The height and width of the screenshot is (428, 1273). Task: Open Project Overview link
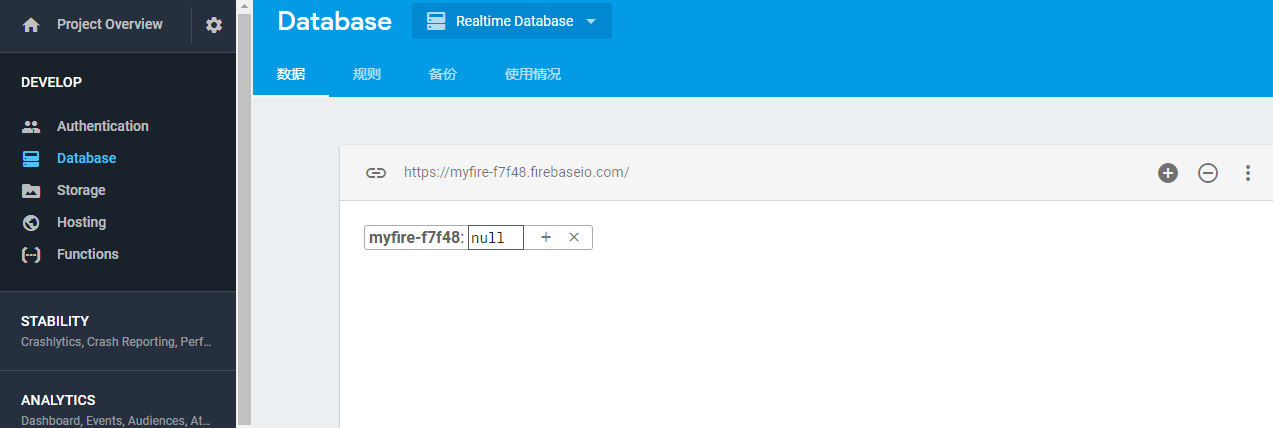(x=110, y=24)
